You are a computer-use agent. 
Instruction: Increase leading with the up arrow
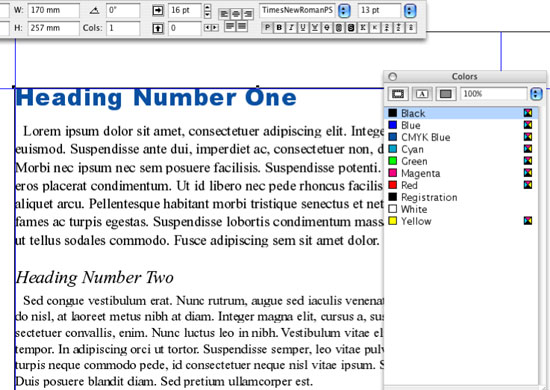[208, 7]
